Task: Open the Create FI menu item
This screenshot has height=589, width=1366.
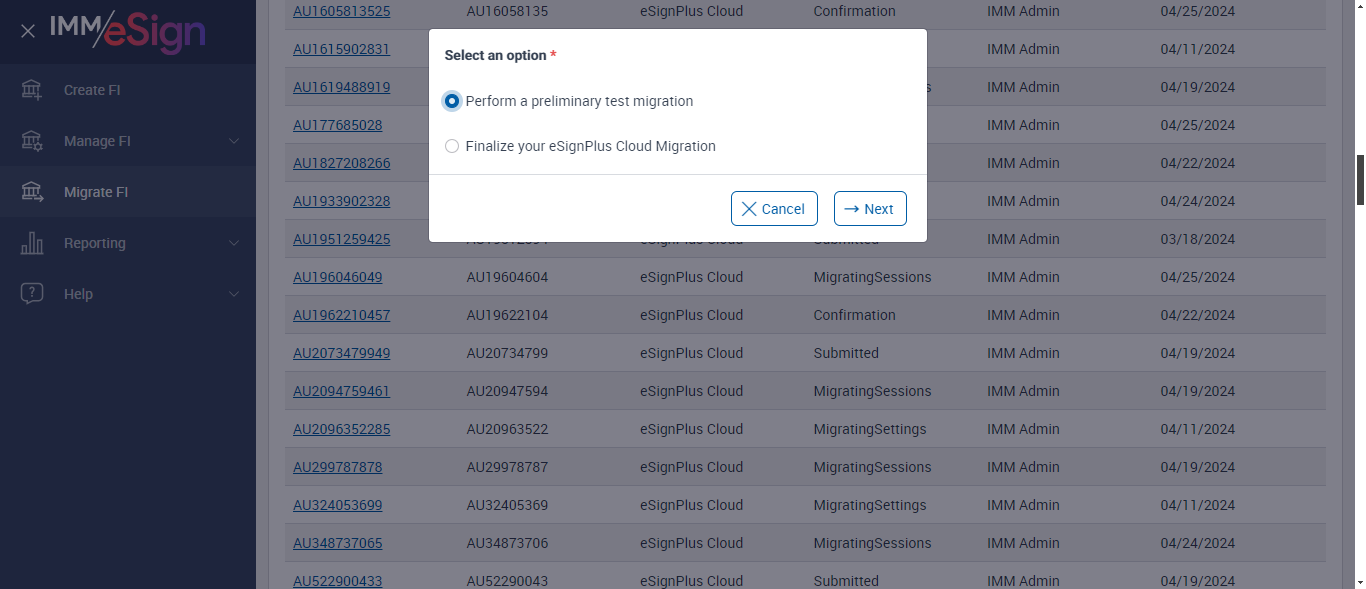Action: 92,90
